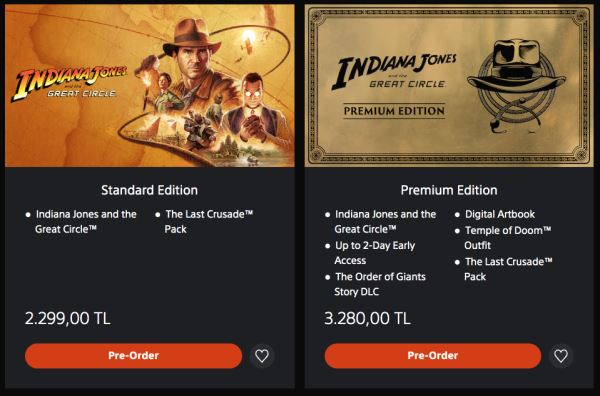Click the 2.299,00 TL price

pyautogui.click(x=68, y=318)
